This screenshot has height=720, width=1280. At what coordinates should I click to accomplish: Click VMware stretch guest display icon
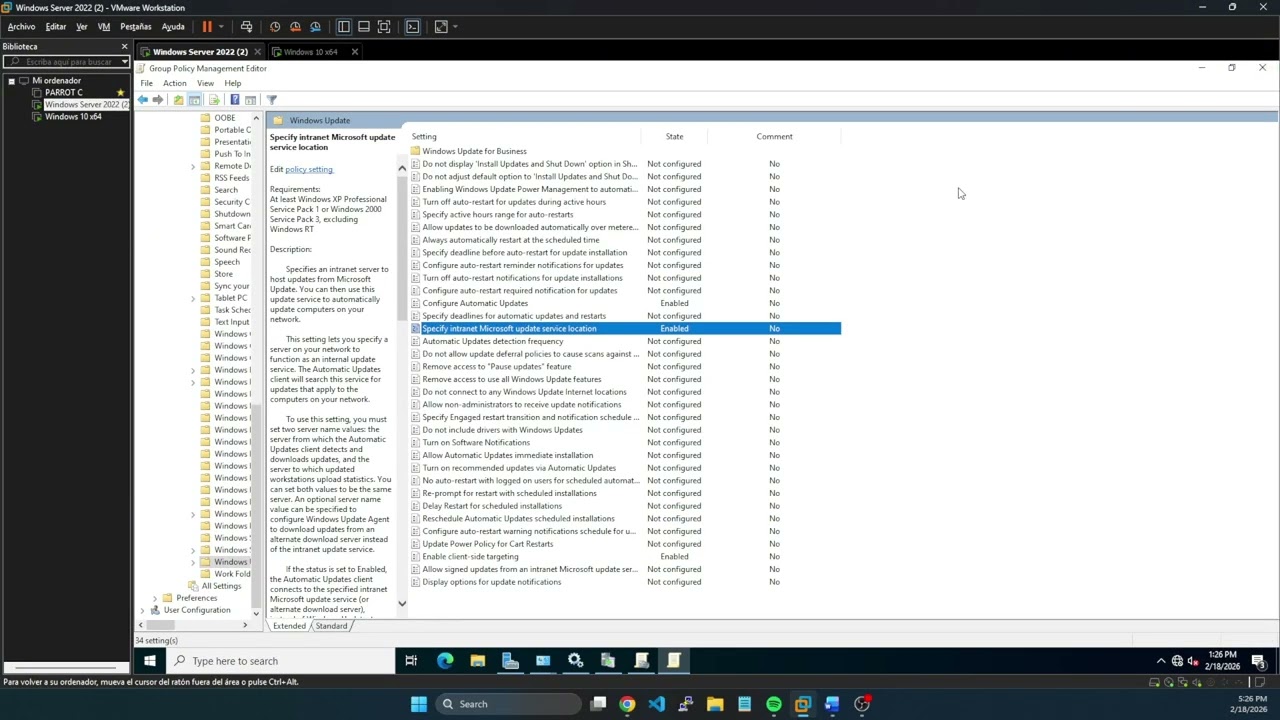point(440,27)
